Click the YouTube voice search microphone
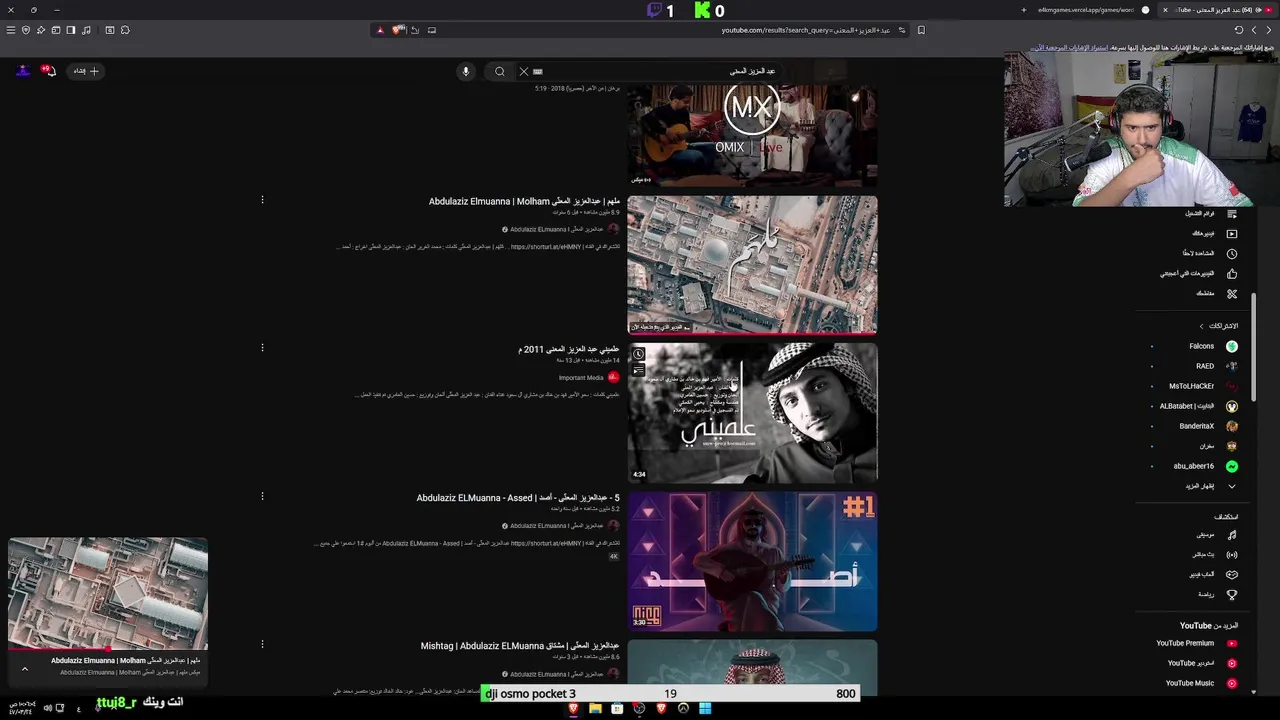 pos(465,71)
